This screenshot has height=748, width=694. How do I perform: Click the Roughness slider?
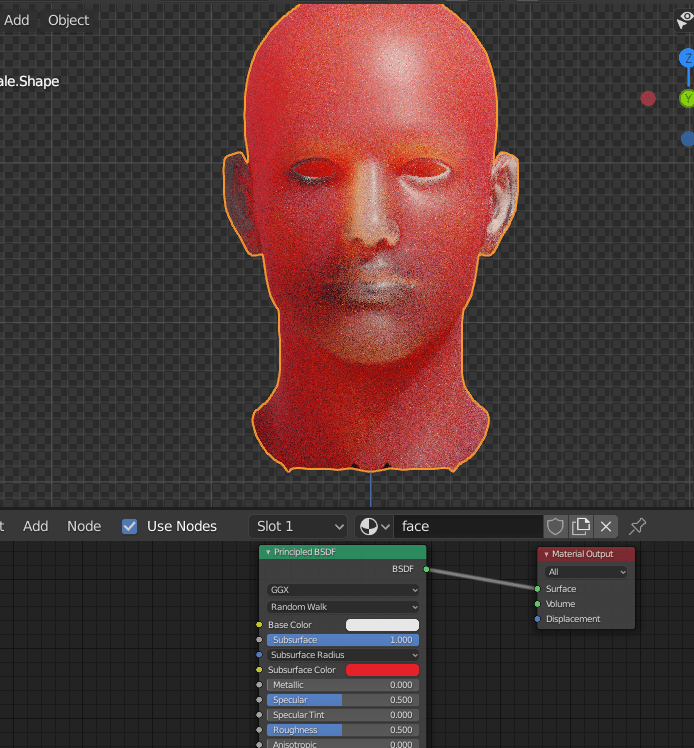(x=343, y=730)
